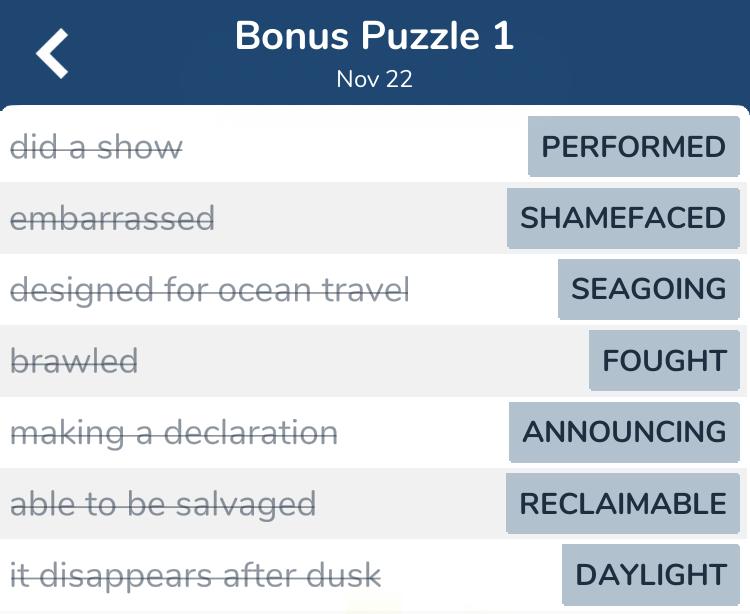This screenshot has width=750, height=614.
Task: Click the Bonus Puzzle 1 title
Action: tap(375, 36)
